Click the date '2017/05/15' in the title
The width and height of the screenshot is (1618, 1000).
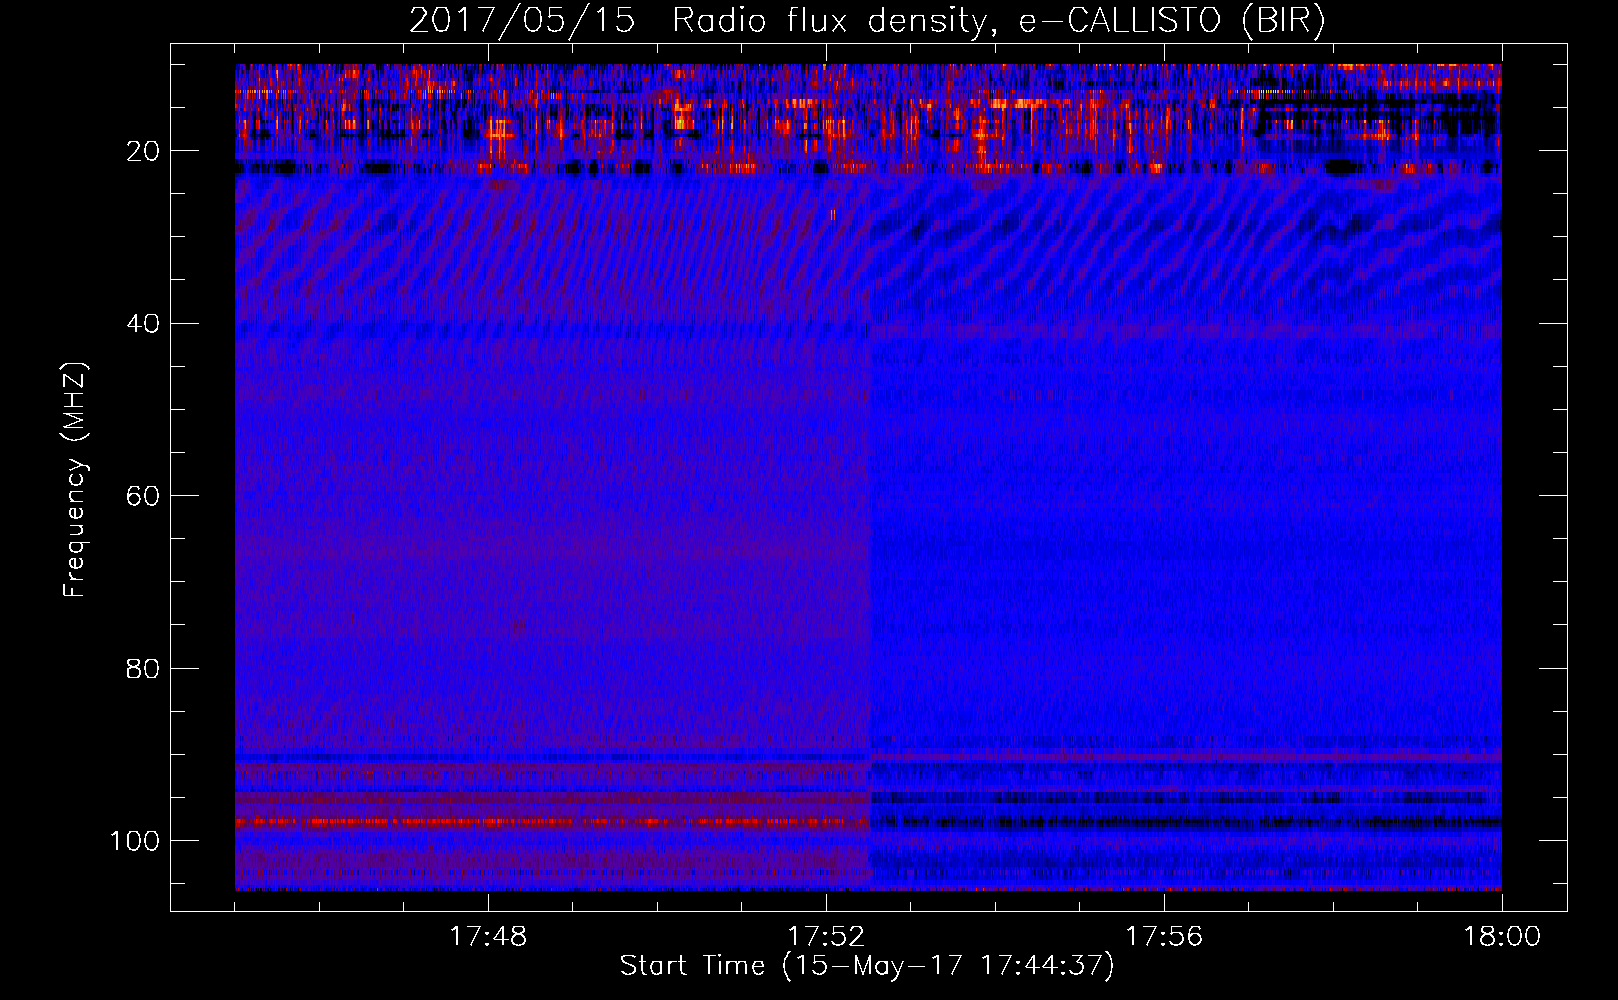pos(522,20)
